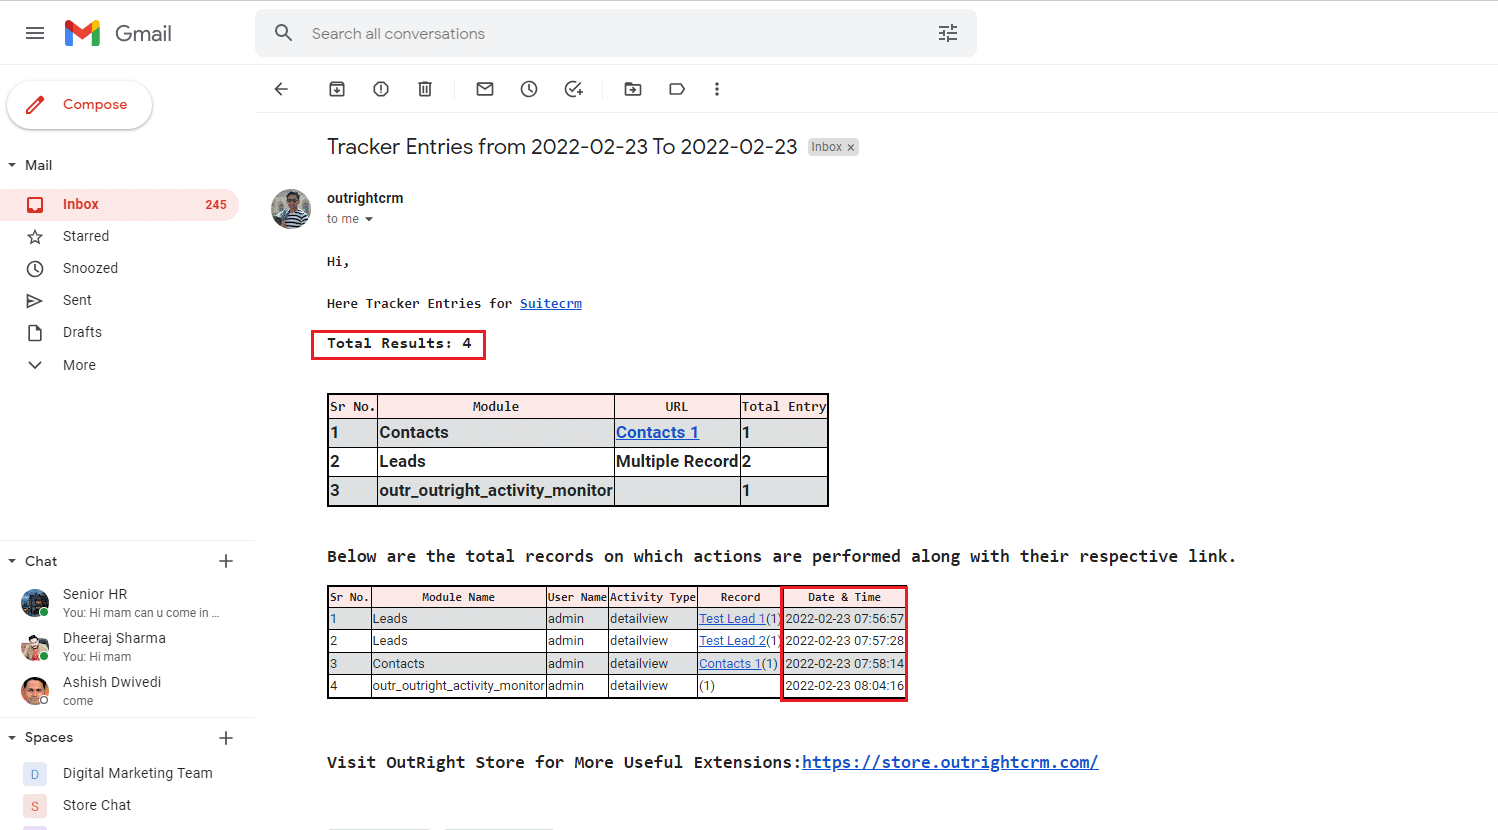Click the Ashish Dwivedi chat avatar
1498x830 pixels.
[35, 691]
